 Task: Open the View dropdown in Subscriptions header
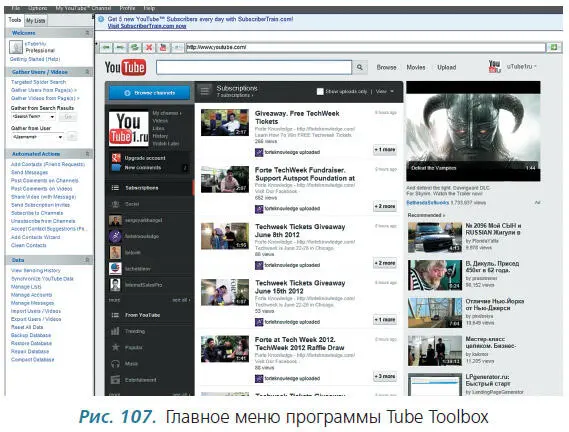[x=385, y=91]
